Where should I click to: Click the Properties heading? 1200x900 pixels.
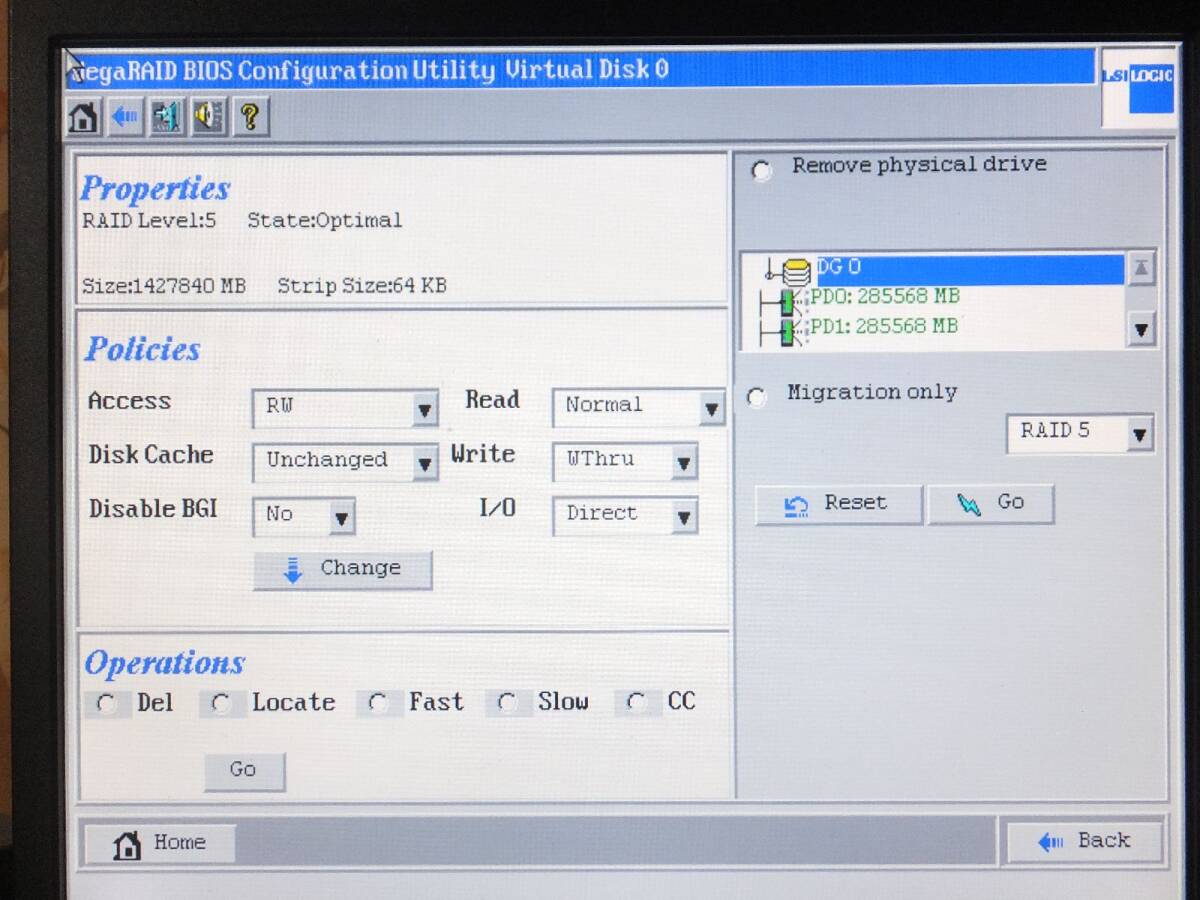pos(156,188)
